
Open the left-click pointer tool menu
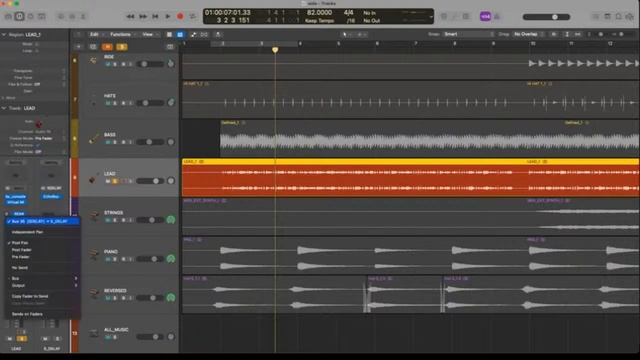click(x=347, y=35)
